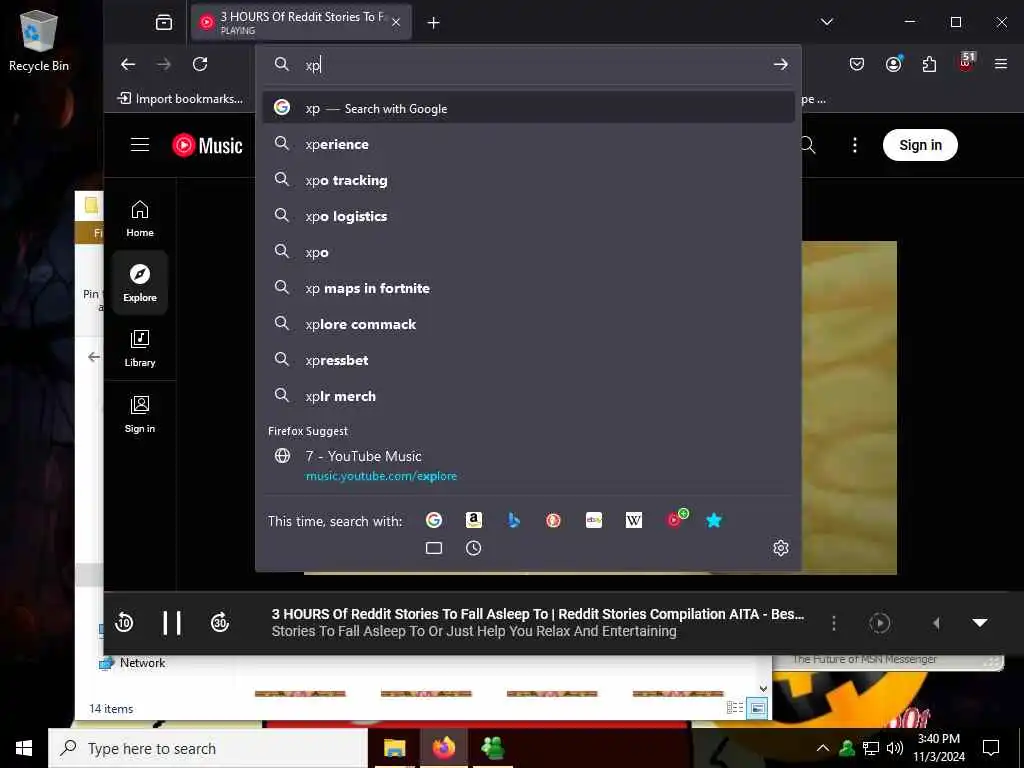Viewport: 1024px width, 768px height.
Task: Click the YouTube Music logo
Action: [208, 145]
